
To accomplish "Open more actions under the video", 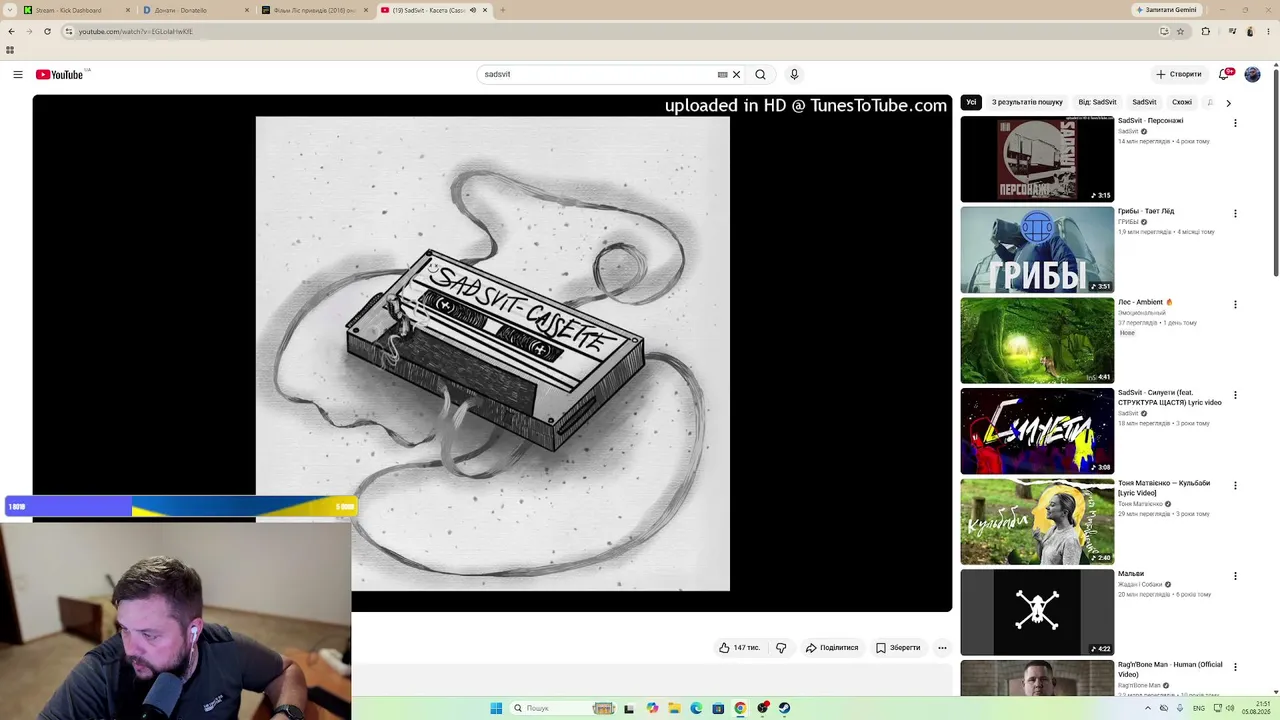I will [x=942, y=648].
